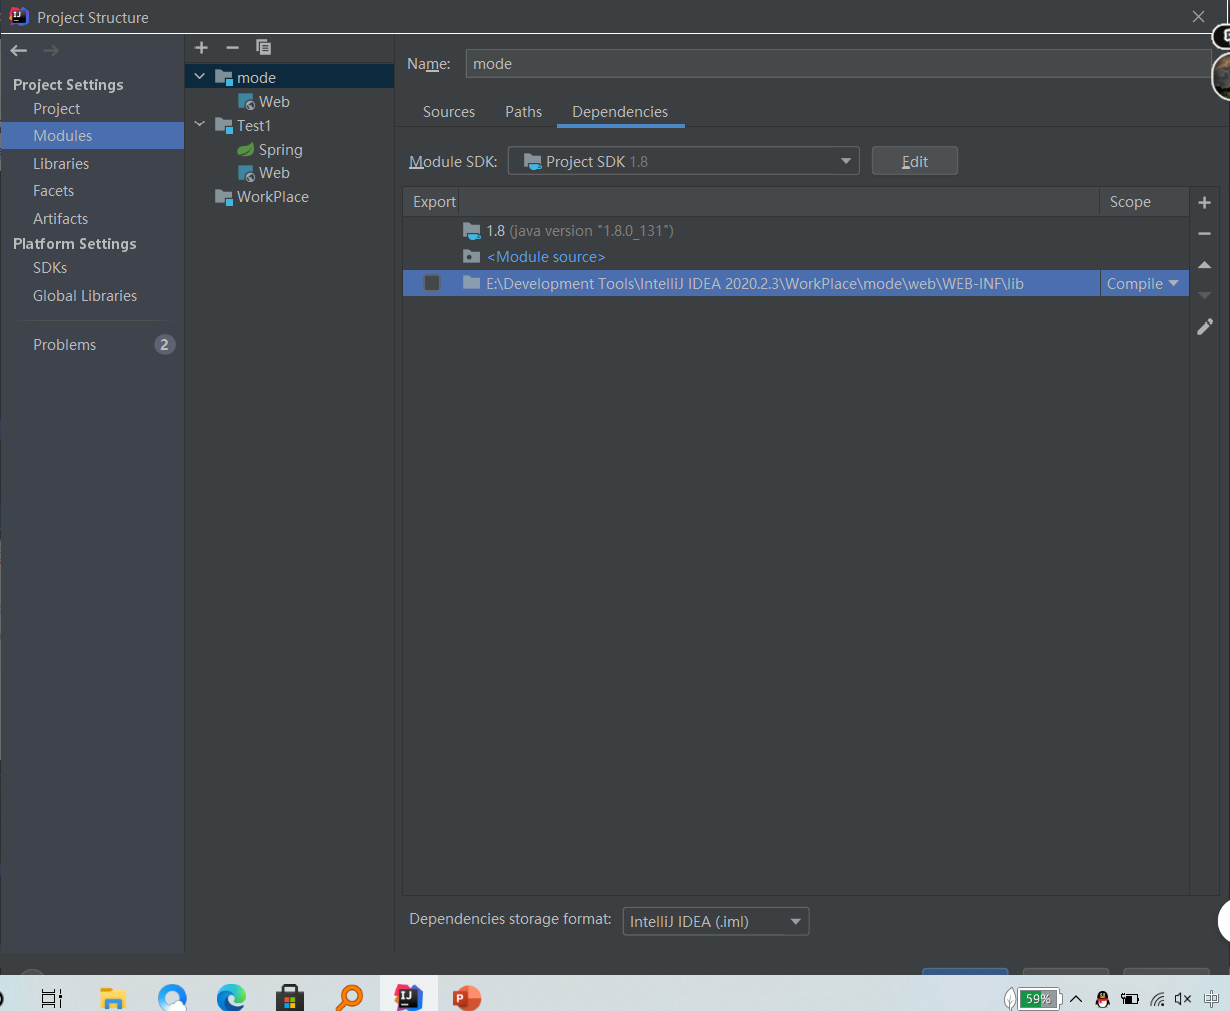Open the Module SDK dropdown
This screenshot has width=1230, height=1011.
tap(684, 161)
